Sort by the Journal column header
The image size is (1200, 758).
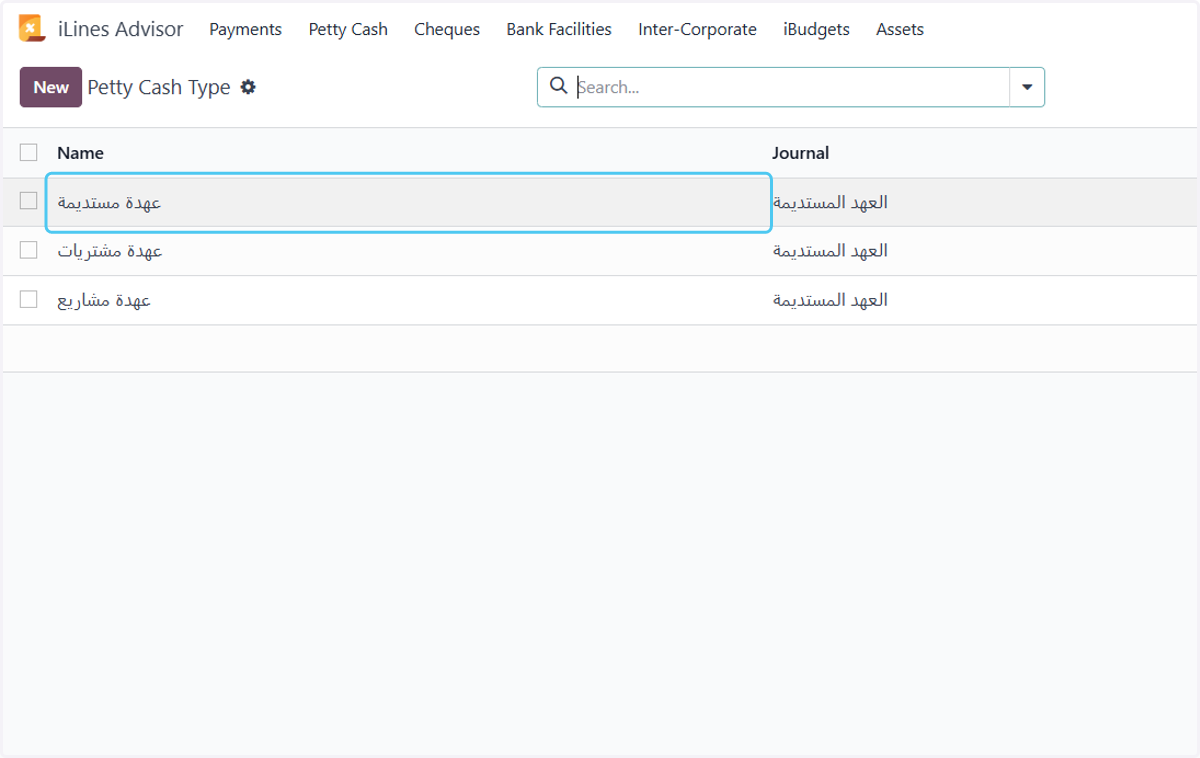(800, 153)
